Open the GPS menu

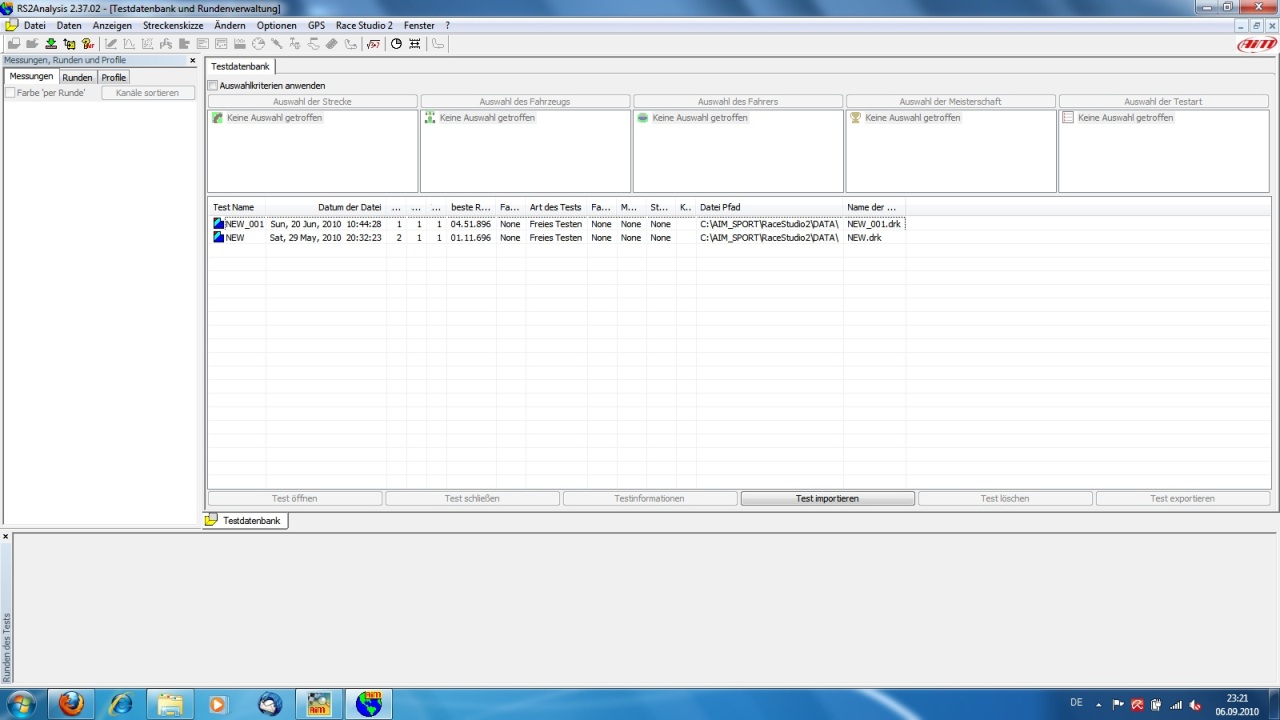(316, 25)
